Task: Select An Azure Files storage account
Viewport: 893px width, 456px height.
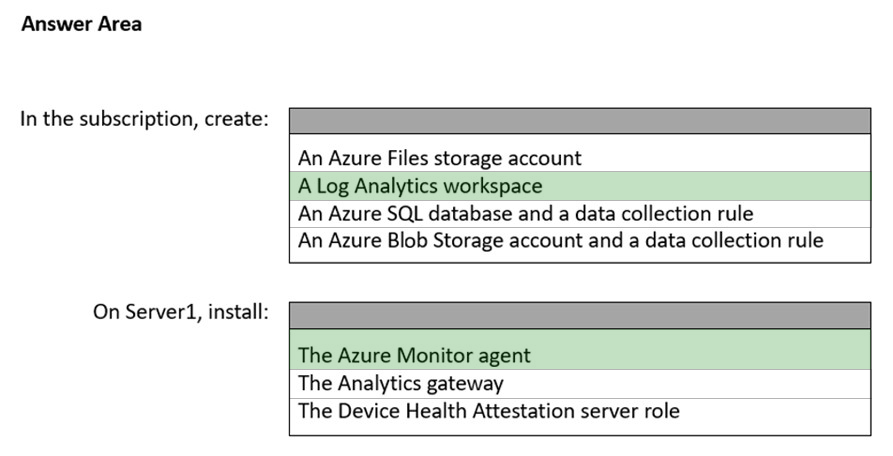Action: pyautogui.click(x=440, y=158)
